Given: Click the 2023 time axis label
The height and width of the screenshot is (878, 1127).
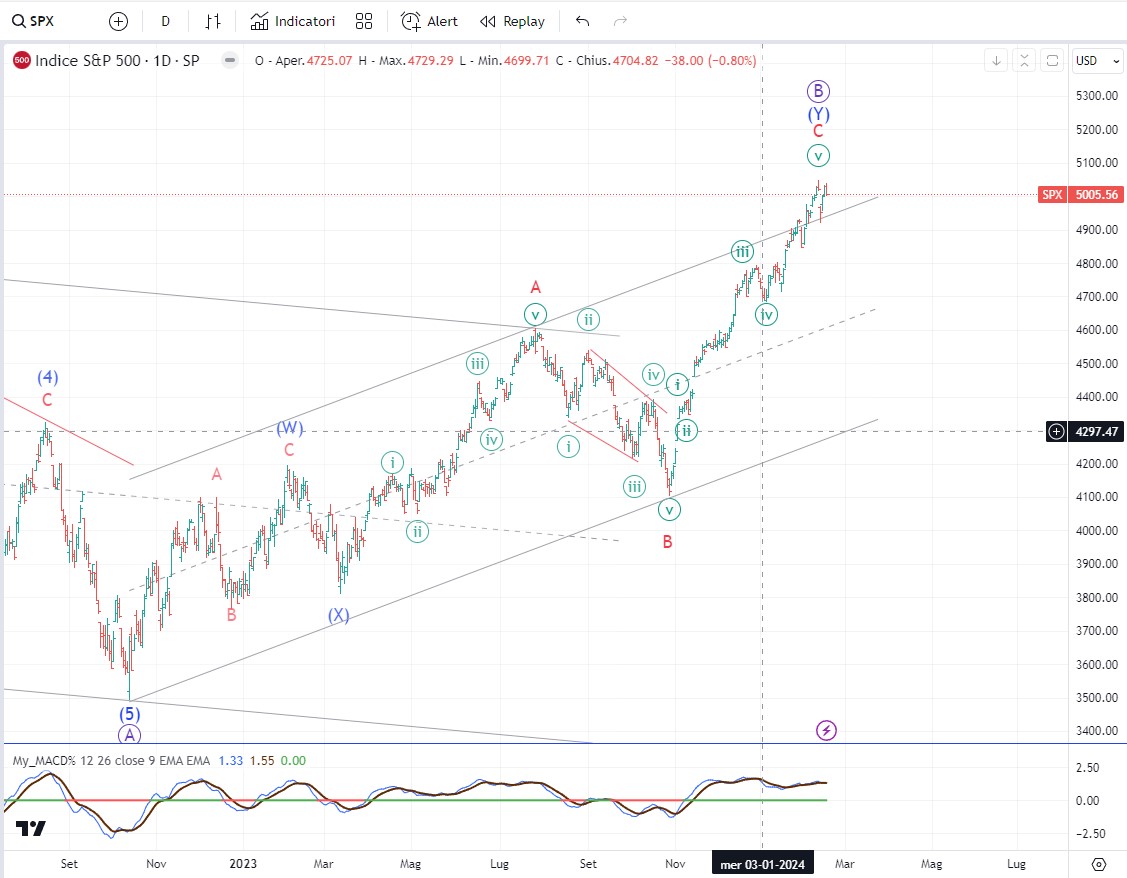Looking at the screenshot, I should coord(243,864).
